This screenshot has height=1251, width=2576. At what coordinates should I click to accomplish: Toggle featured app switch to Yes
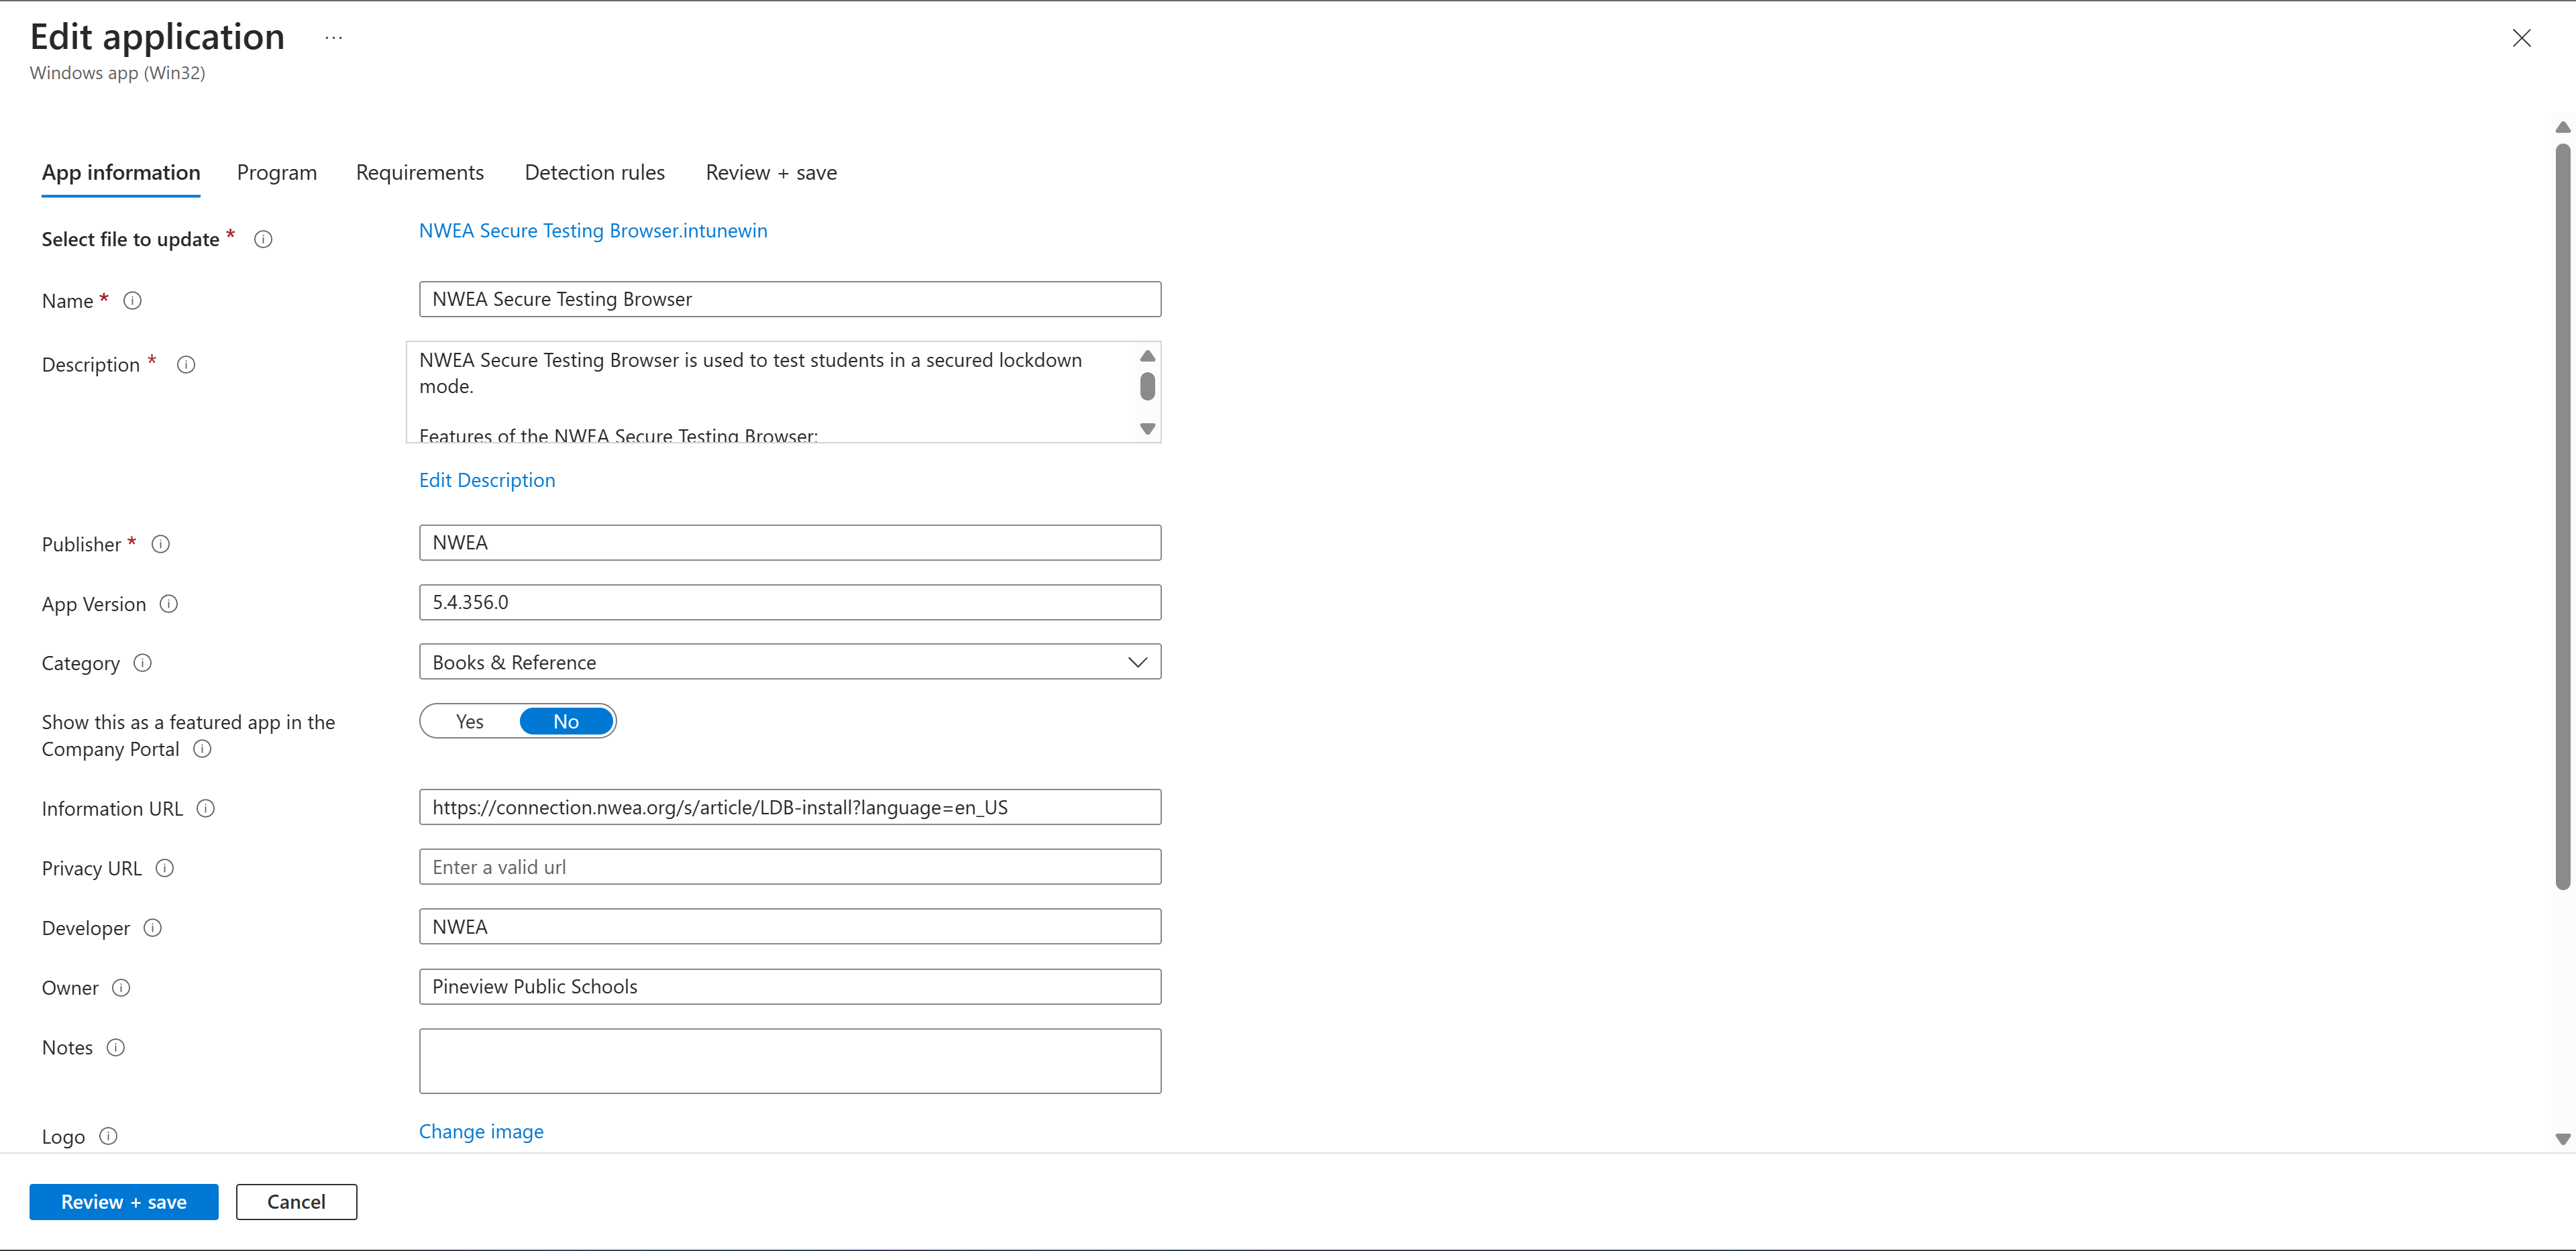(468, 720)
